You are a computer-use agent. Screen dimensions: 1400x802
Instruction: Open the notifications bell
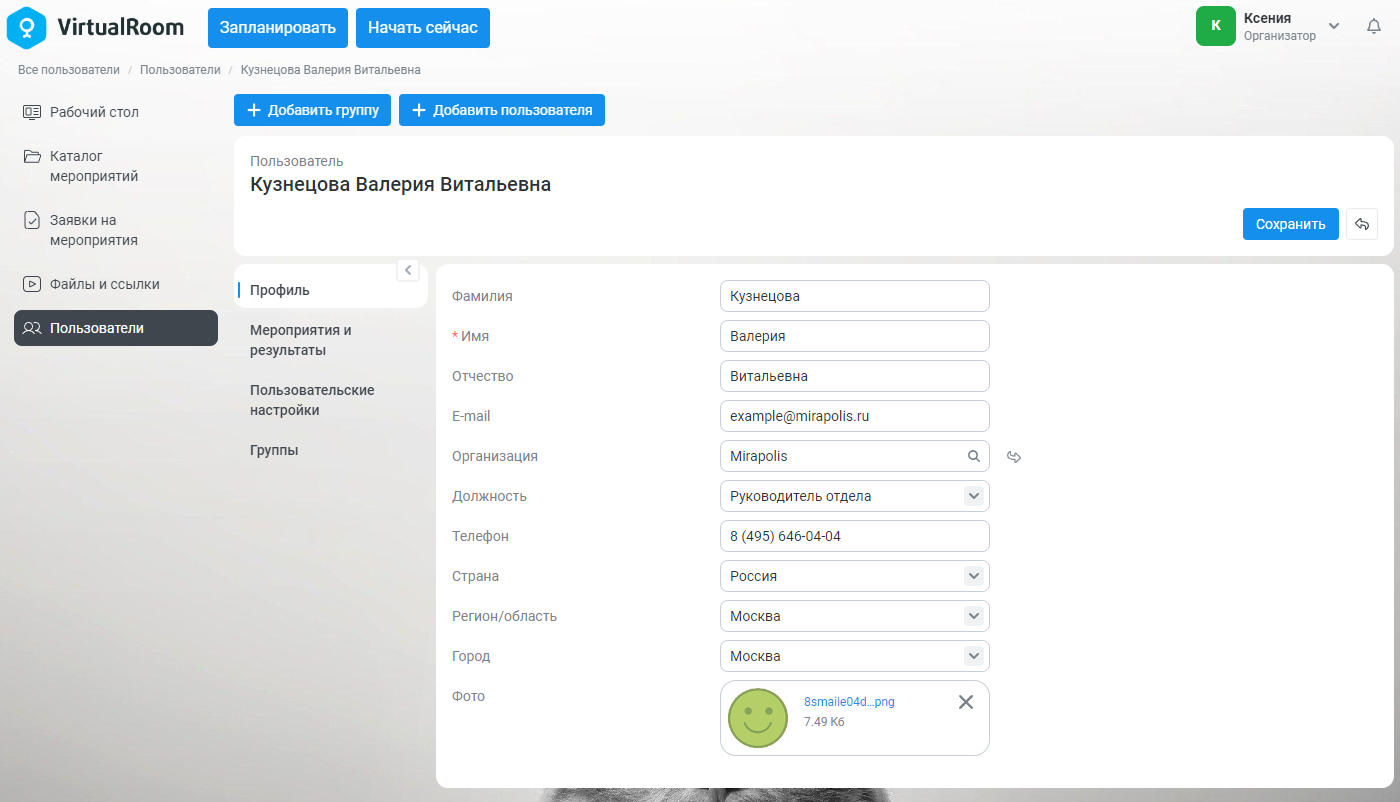point(1374,27)
